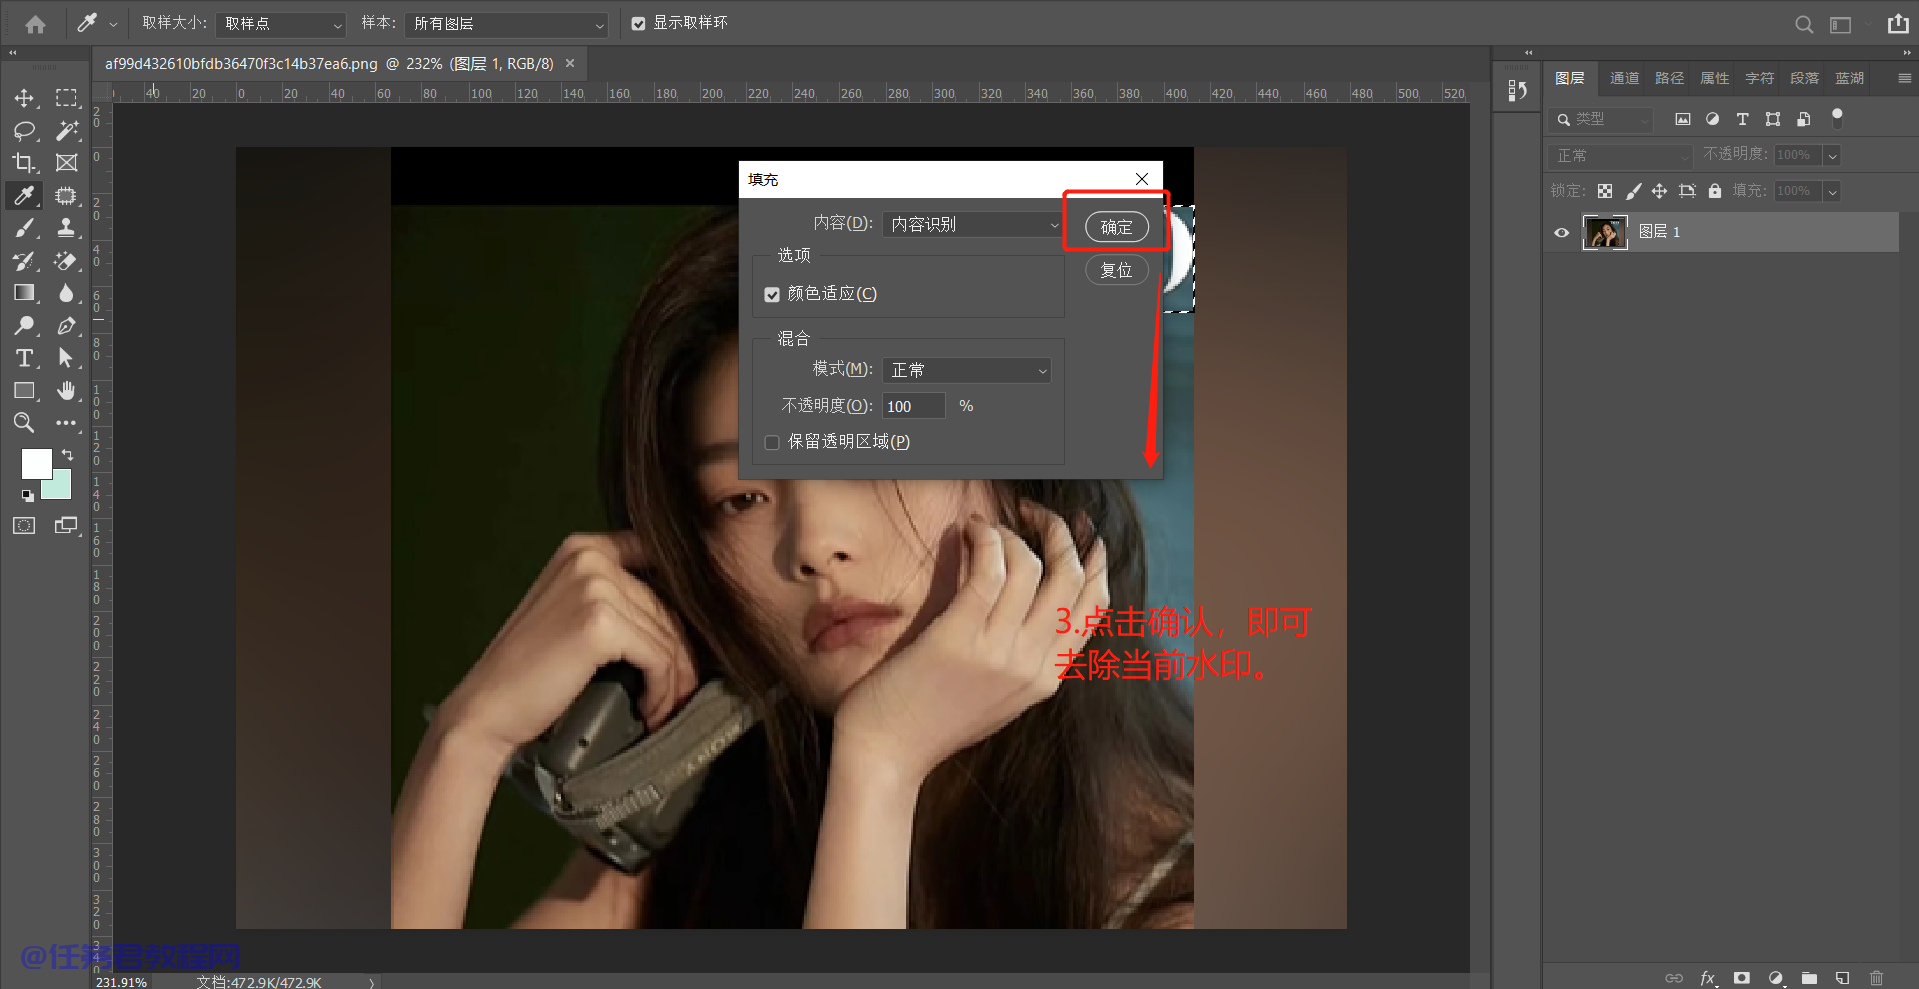Select the Lasso tool
The width and height of the screenshot is (1919, 989).
tap(24, 130)
